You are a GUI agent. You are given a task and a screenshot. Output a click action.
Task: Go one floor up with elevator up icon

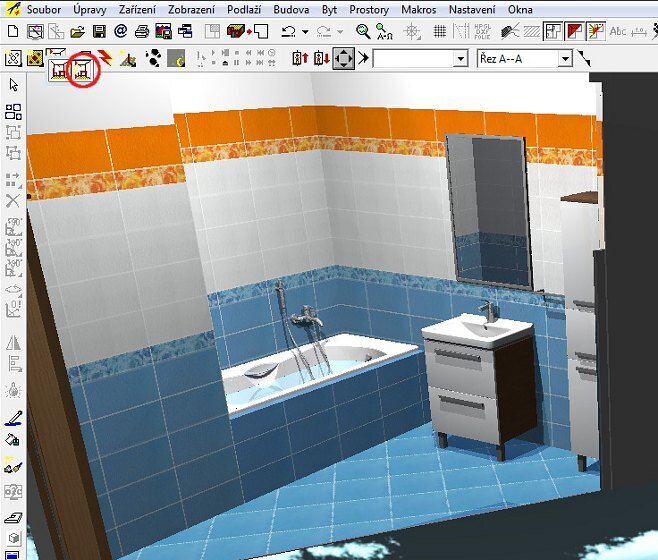[300, 58]
